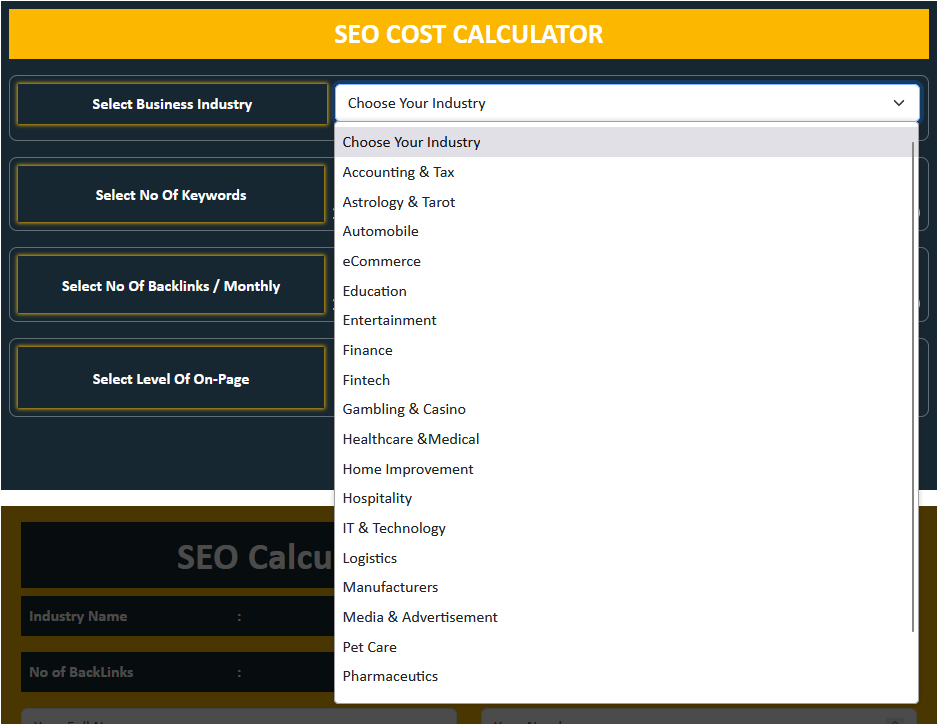Click the dropdown list vertical scrollbar
Image resolution: width=938 pixels, height=724 pixels.
[x=913, y=385]
